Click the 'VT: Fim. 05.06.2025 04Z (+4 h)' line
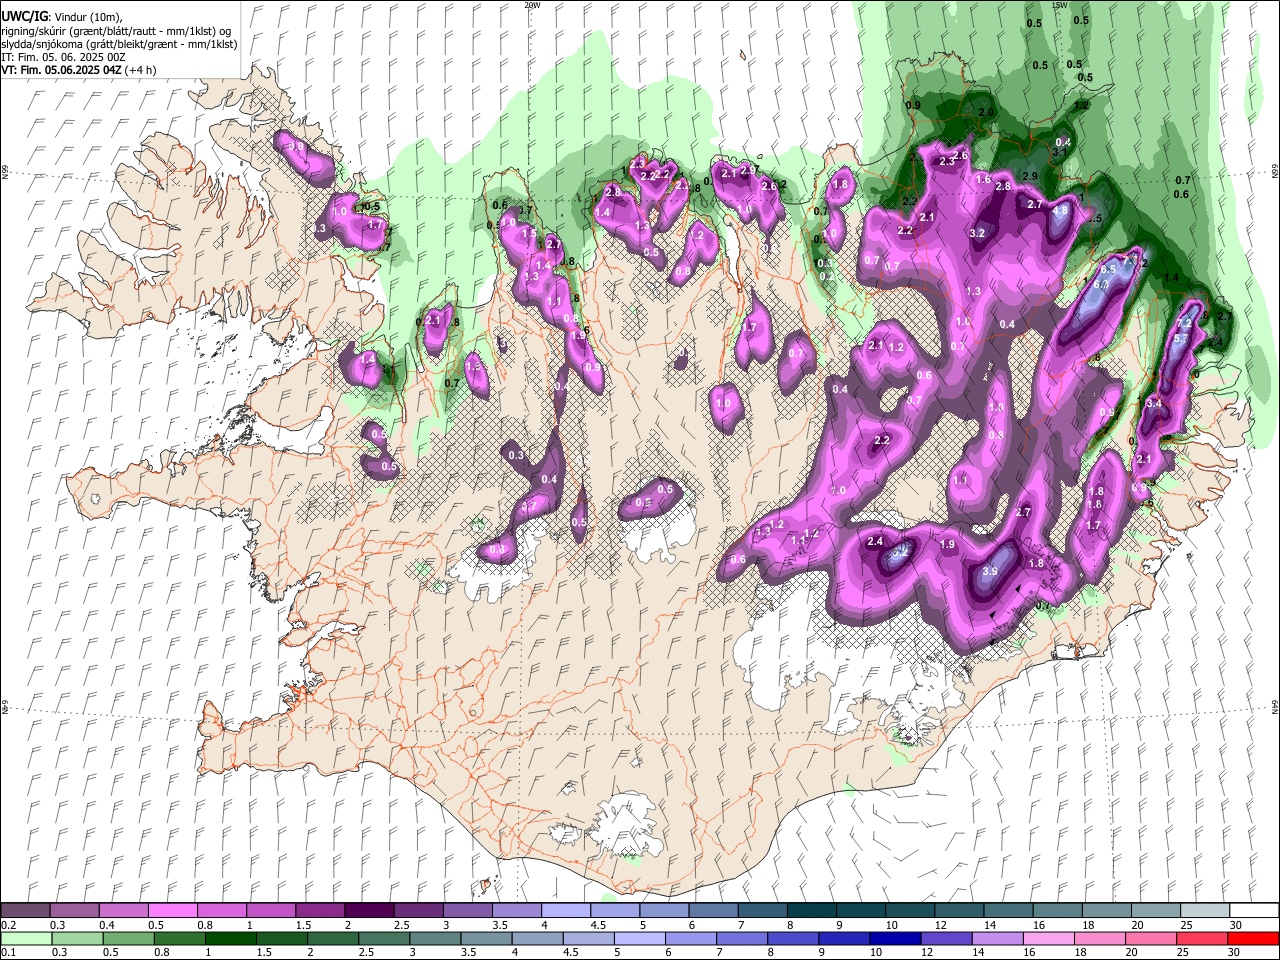The height and width of the screenshot is (960, 1280). click(79, 71)
